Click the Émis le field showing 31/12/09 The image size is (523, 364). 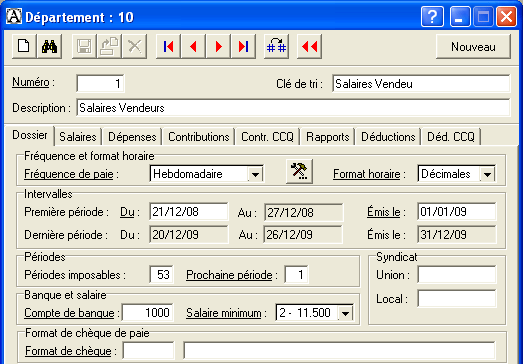pyautogui.click(x=457, y=235)
